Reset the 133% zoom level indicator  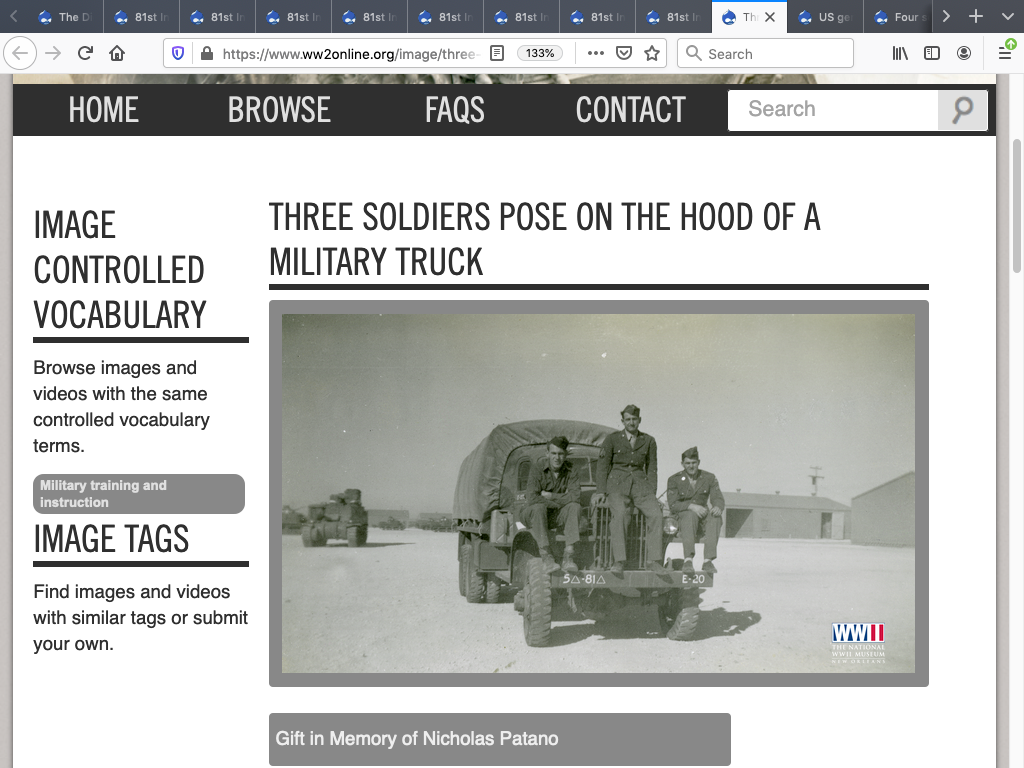click(540, 54)
